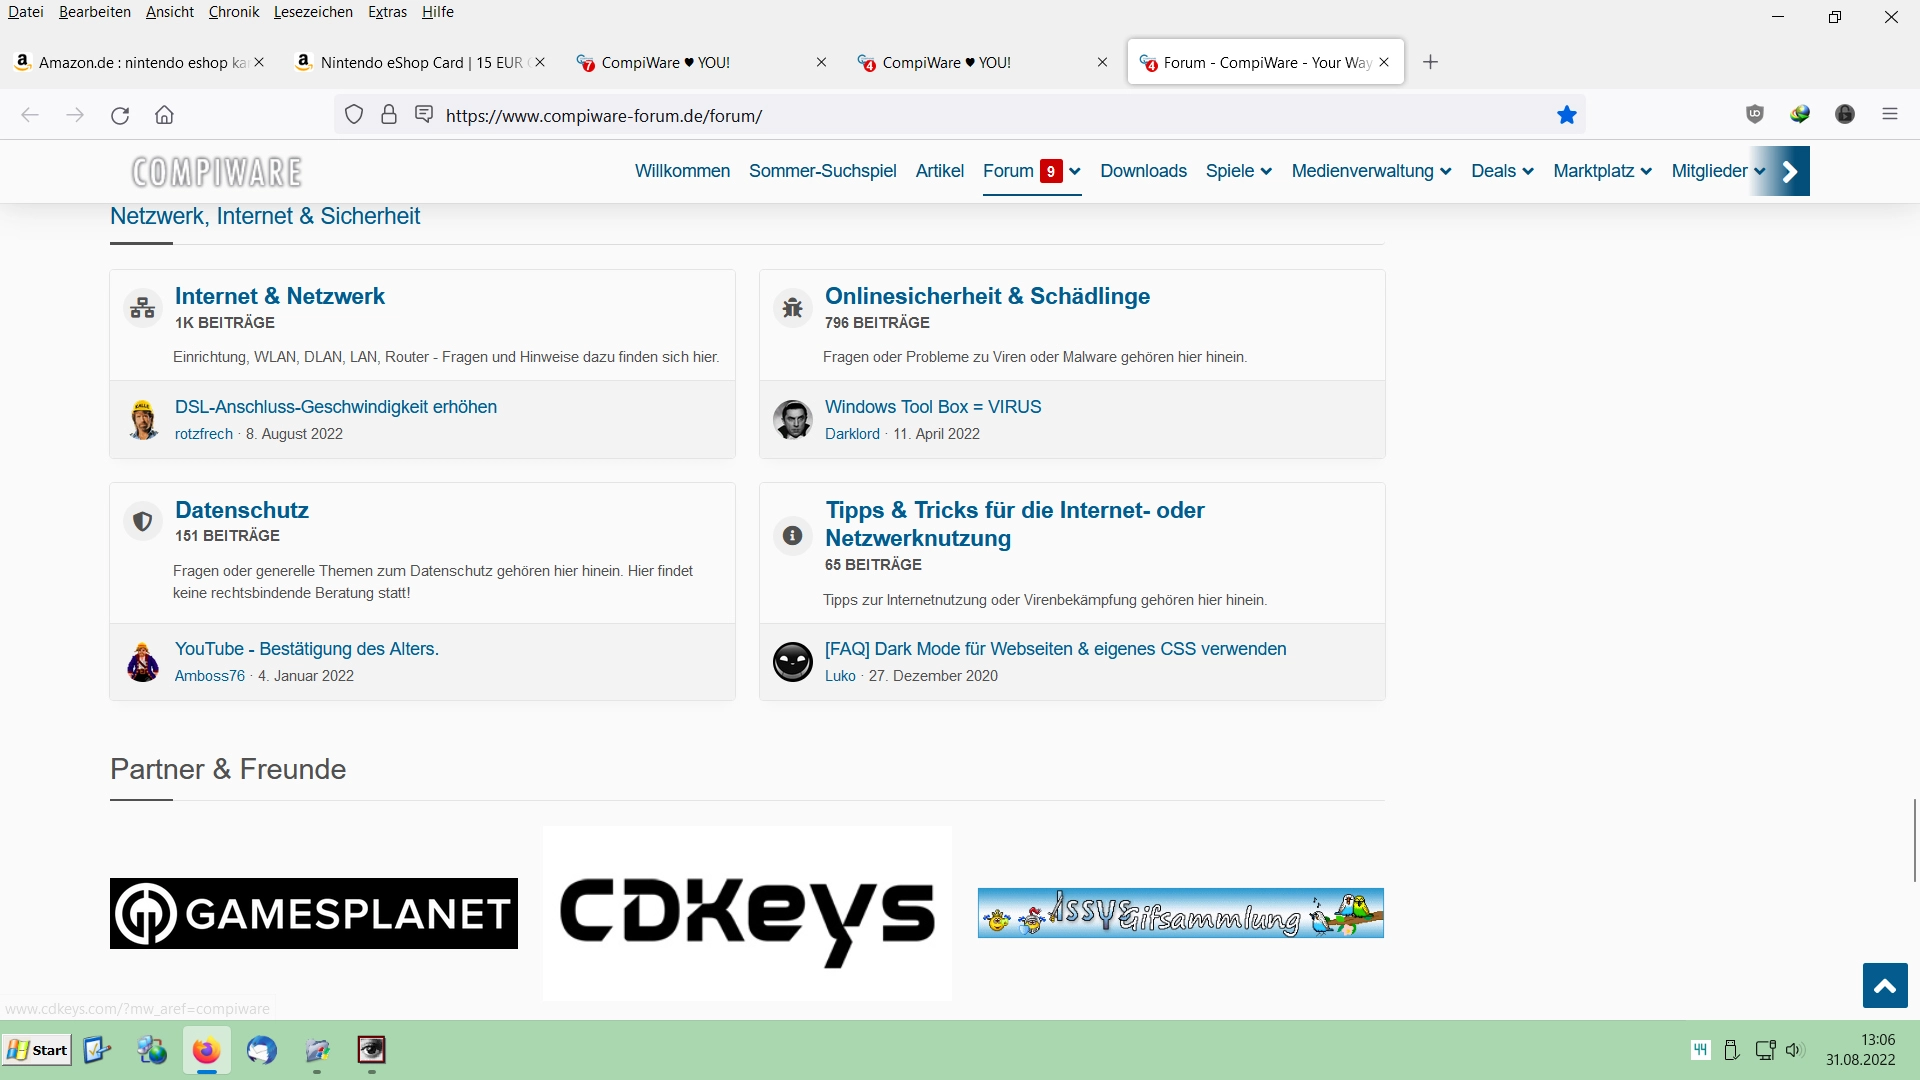Open thread DSL-Anschluss-Geschwindigkeit erhöhen

[x=336, y=407]
